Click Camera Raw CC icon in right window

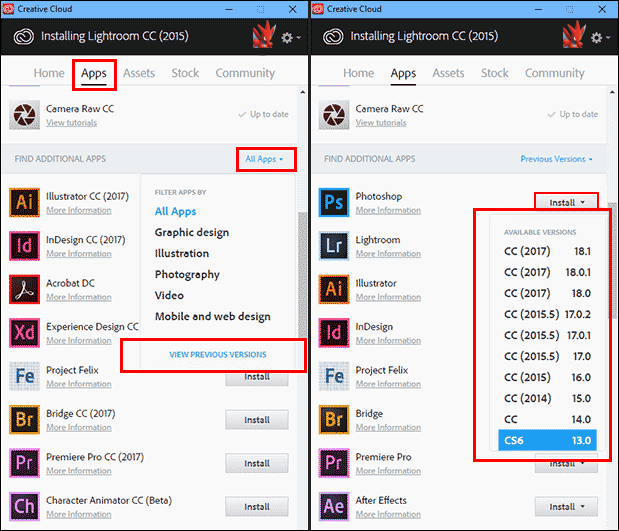334,115
